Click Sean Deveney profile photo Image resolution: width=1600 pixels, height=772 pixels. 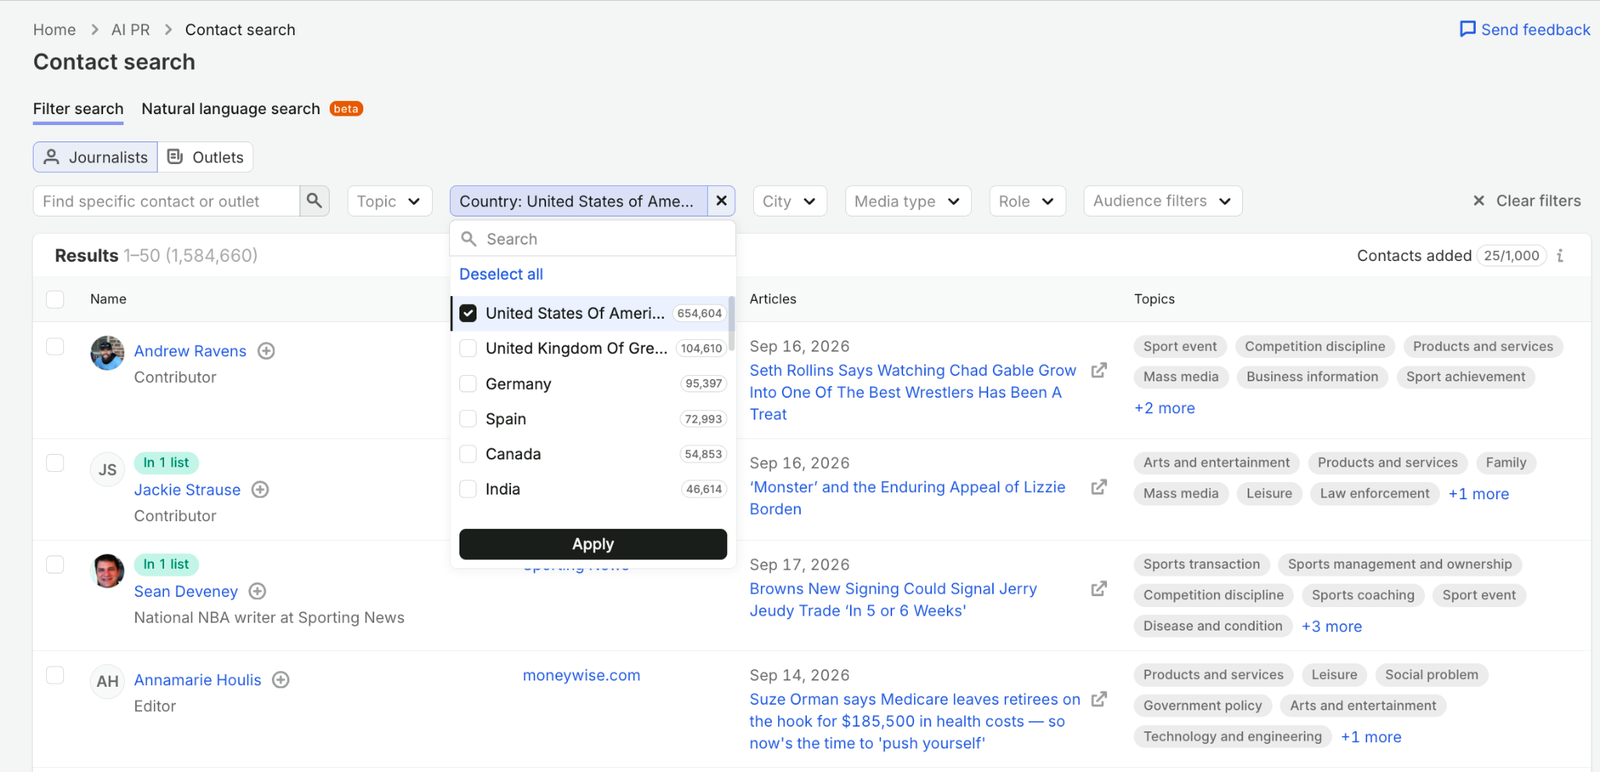coord(107,571)
